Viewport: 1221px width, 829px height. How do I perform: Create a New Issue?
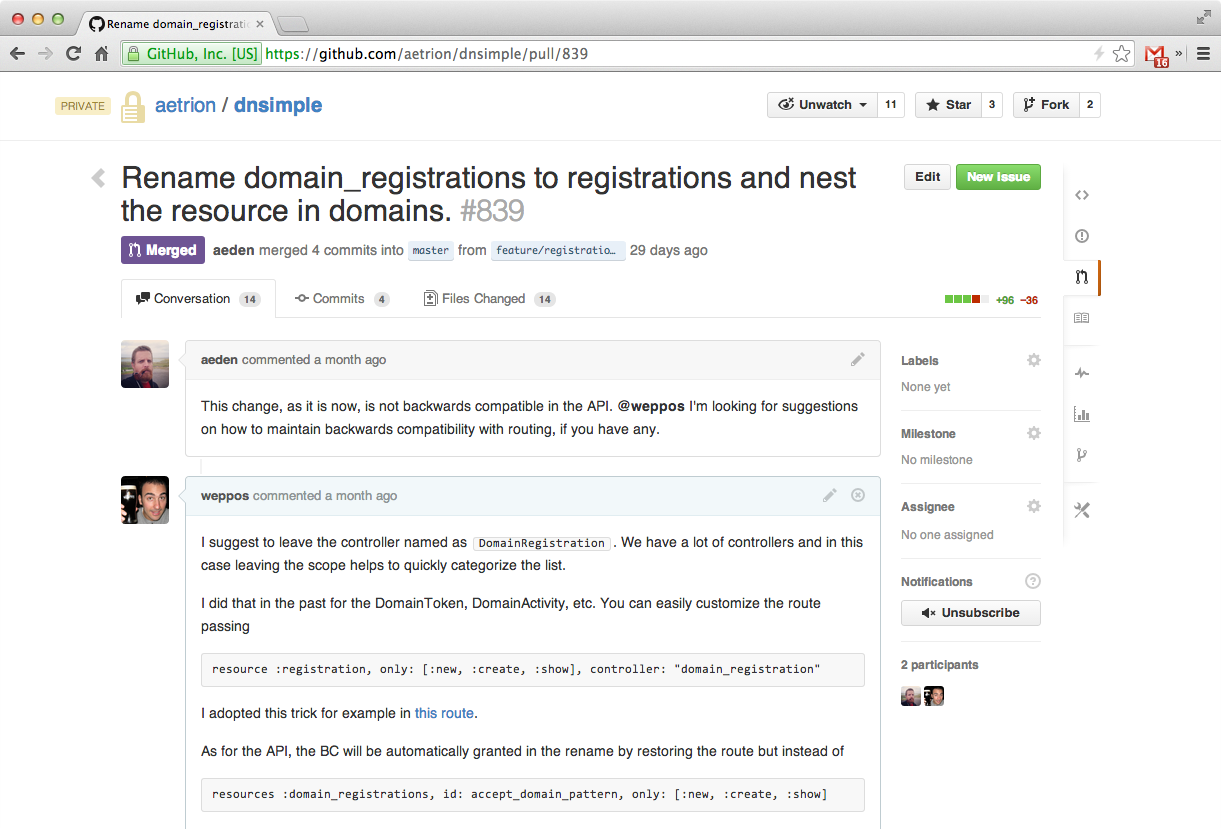[x=998, y=177]
